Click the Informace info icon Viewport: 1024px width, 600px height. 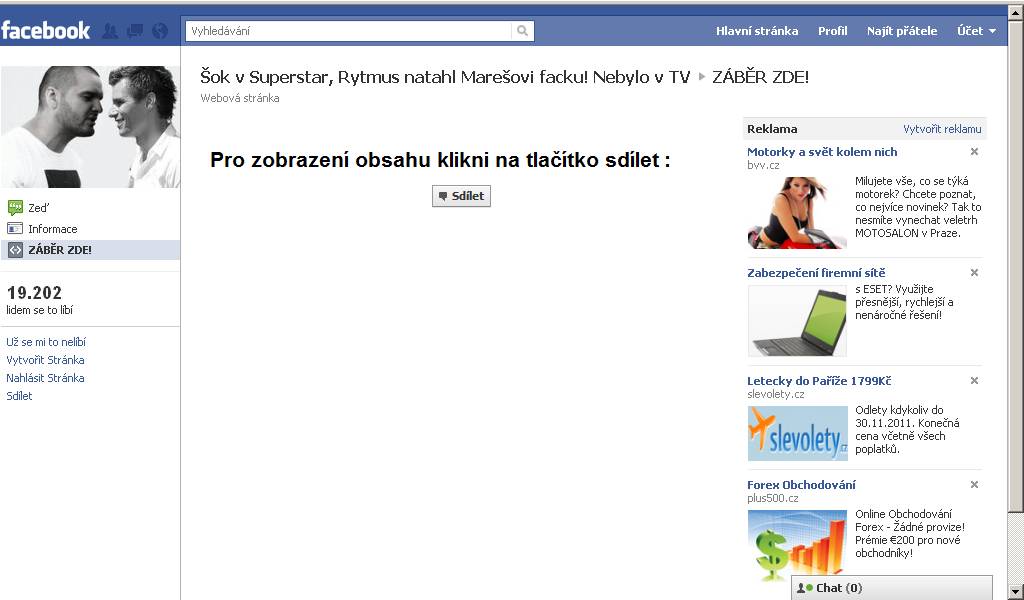(x=15, y=229)
